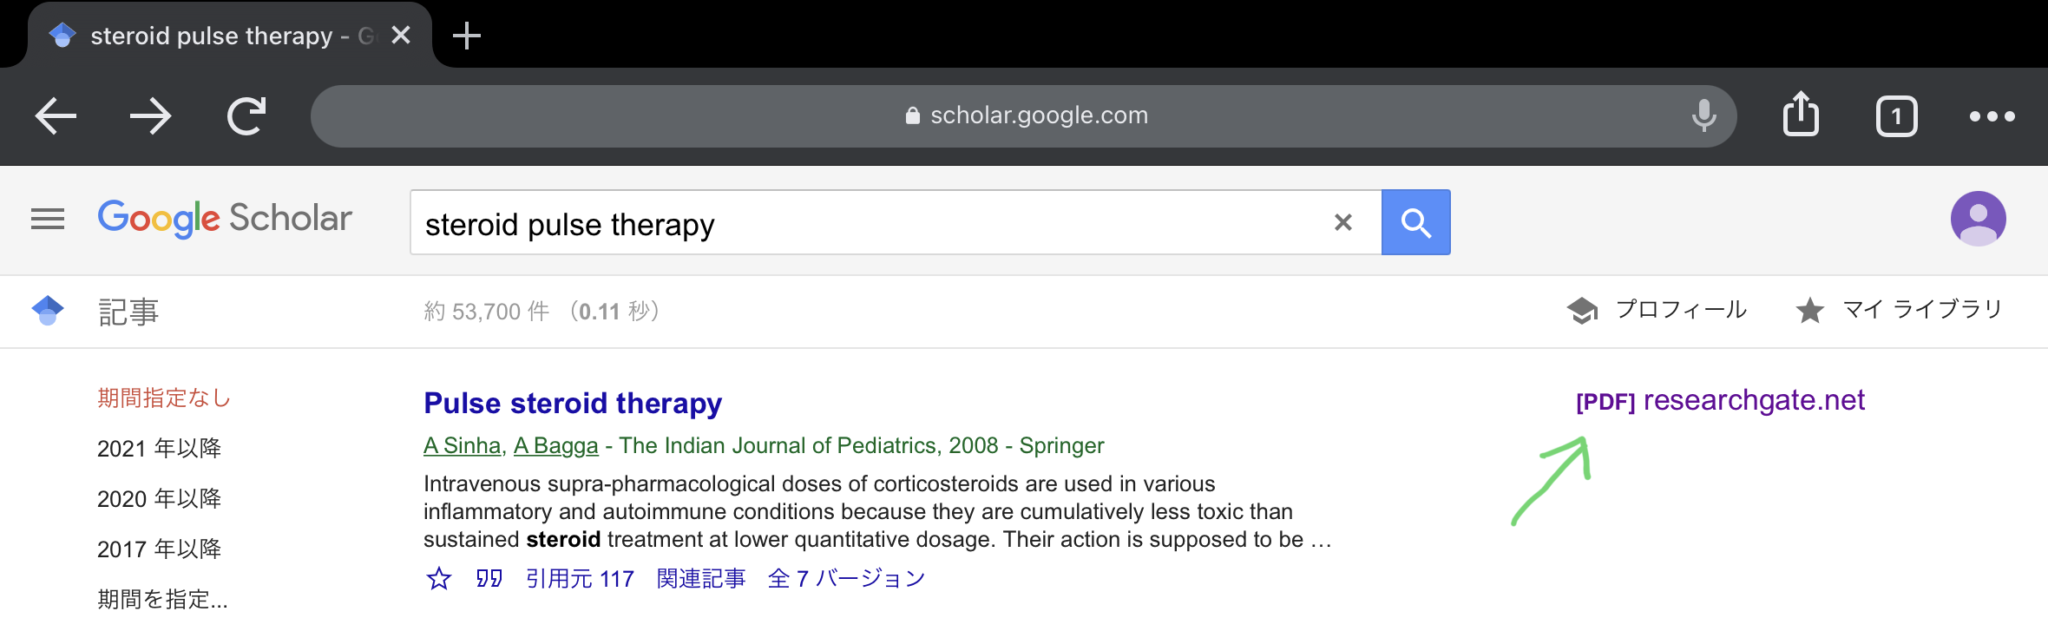
Task: Save article with the star icon
Action: [439, 579]
